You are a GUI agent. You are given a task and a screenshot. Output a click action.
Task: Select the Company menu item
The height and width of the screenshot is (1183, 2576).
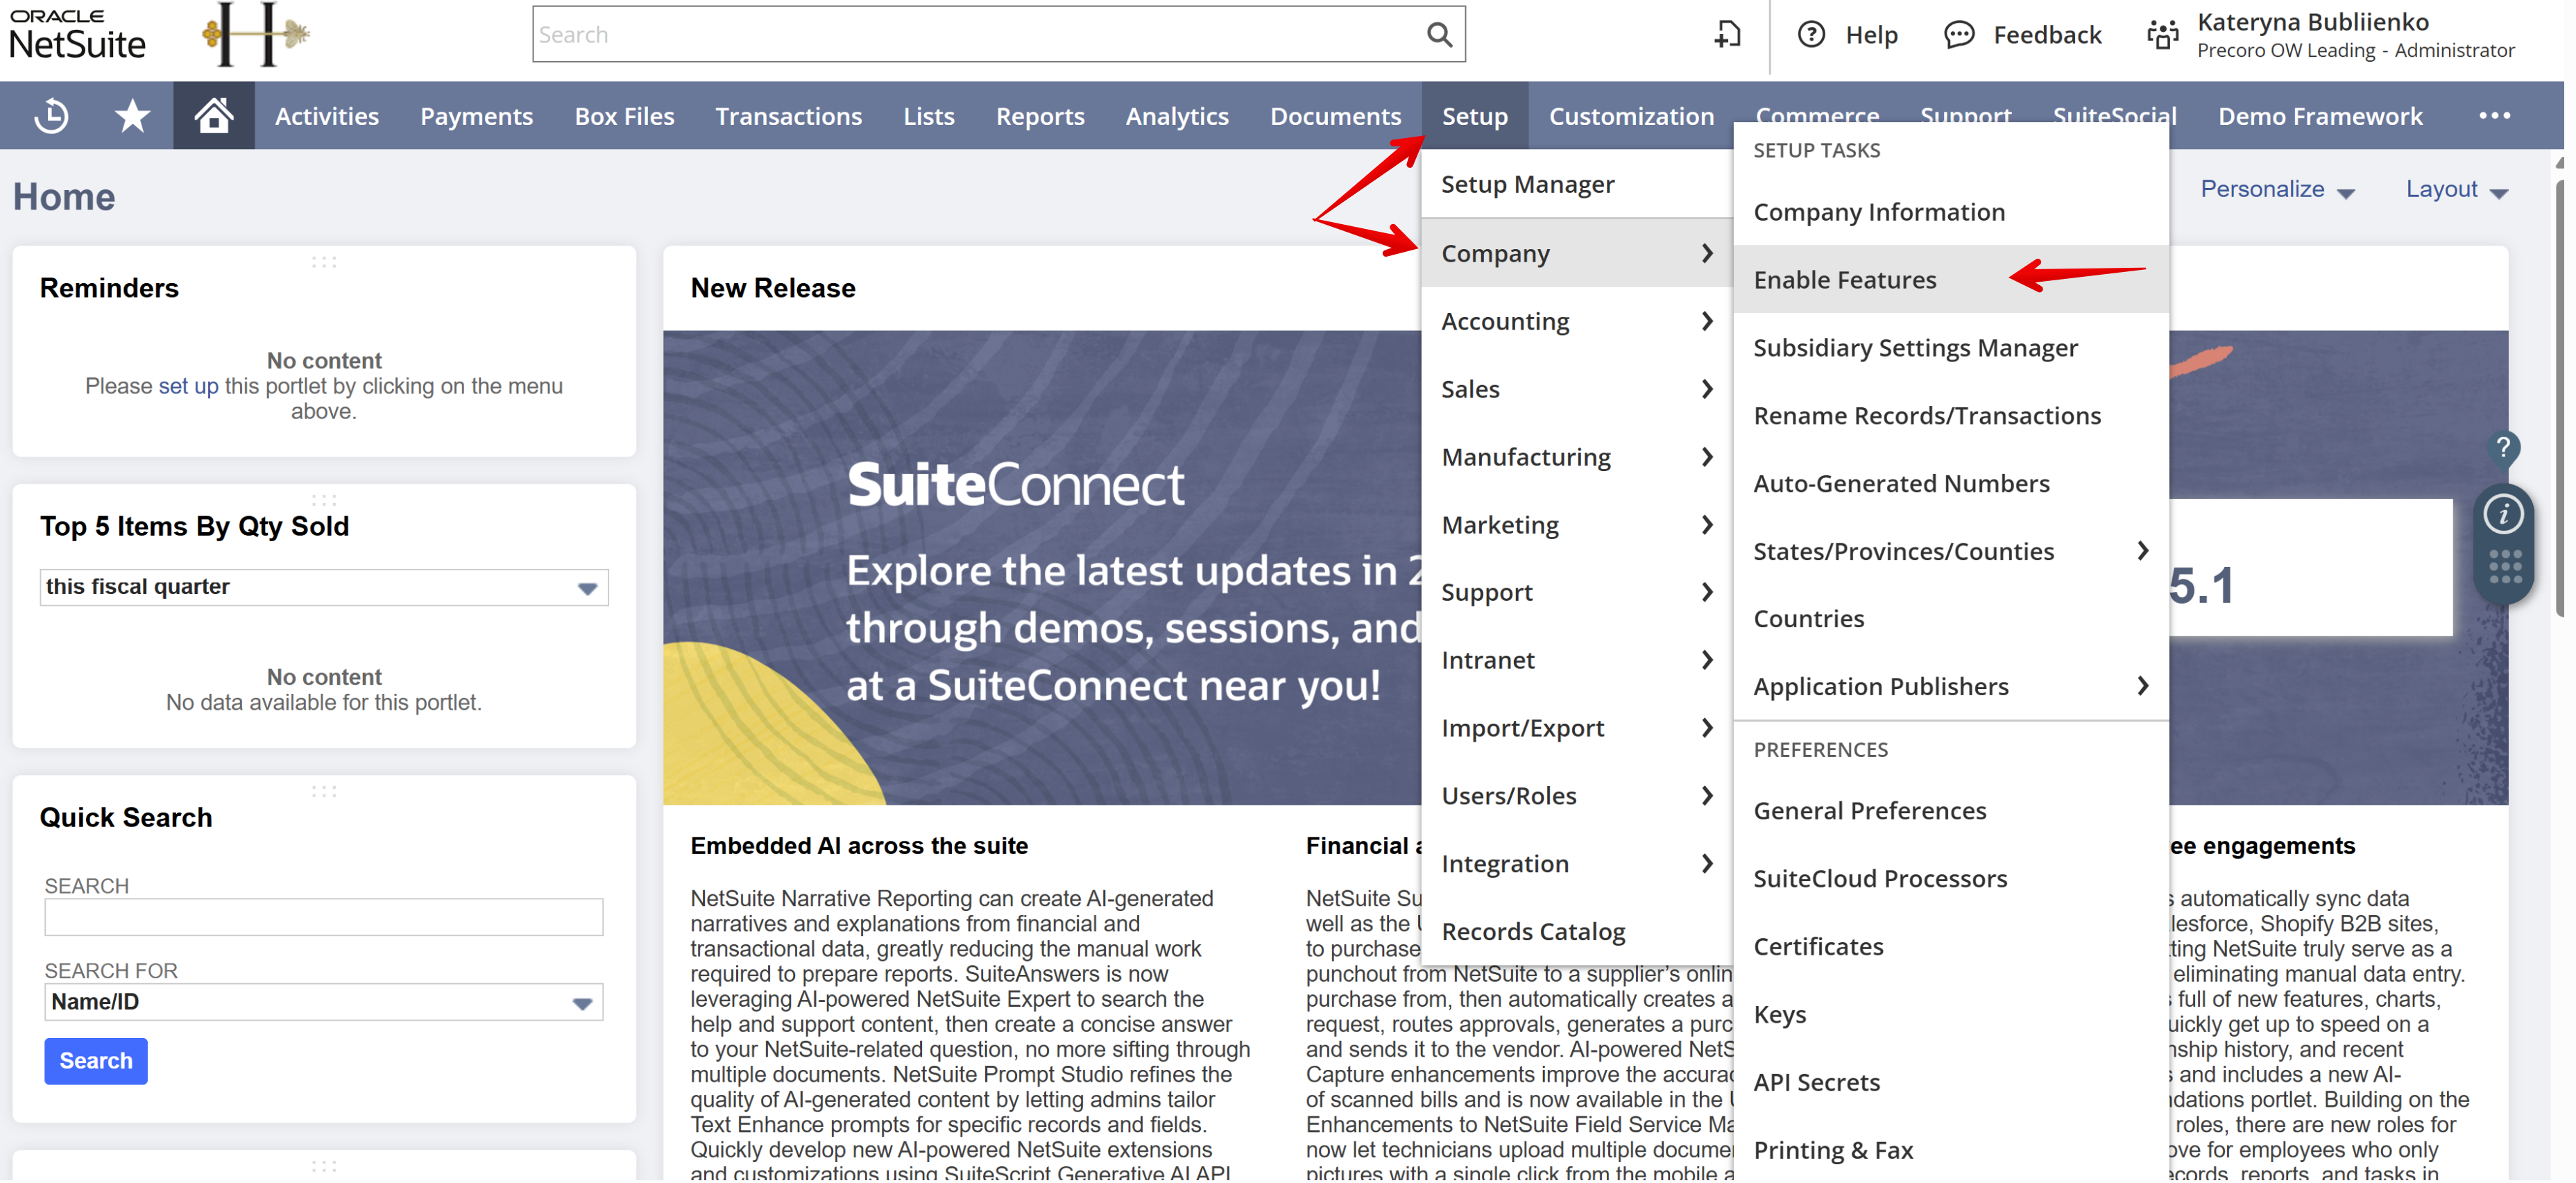click(x=1577, y=253)
